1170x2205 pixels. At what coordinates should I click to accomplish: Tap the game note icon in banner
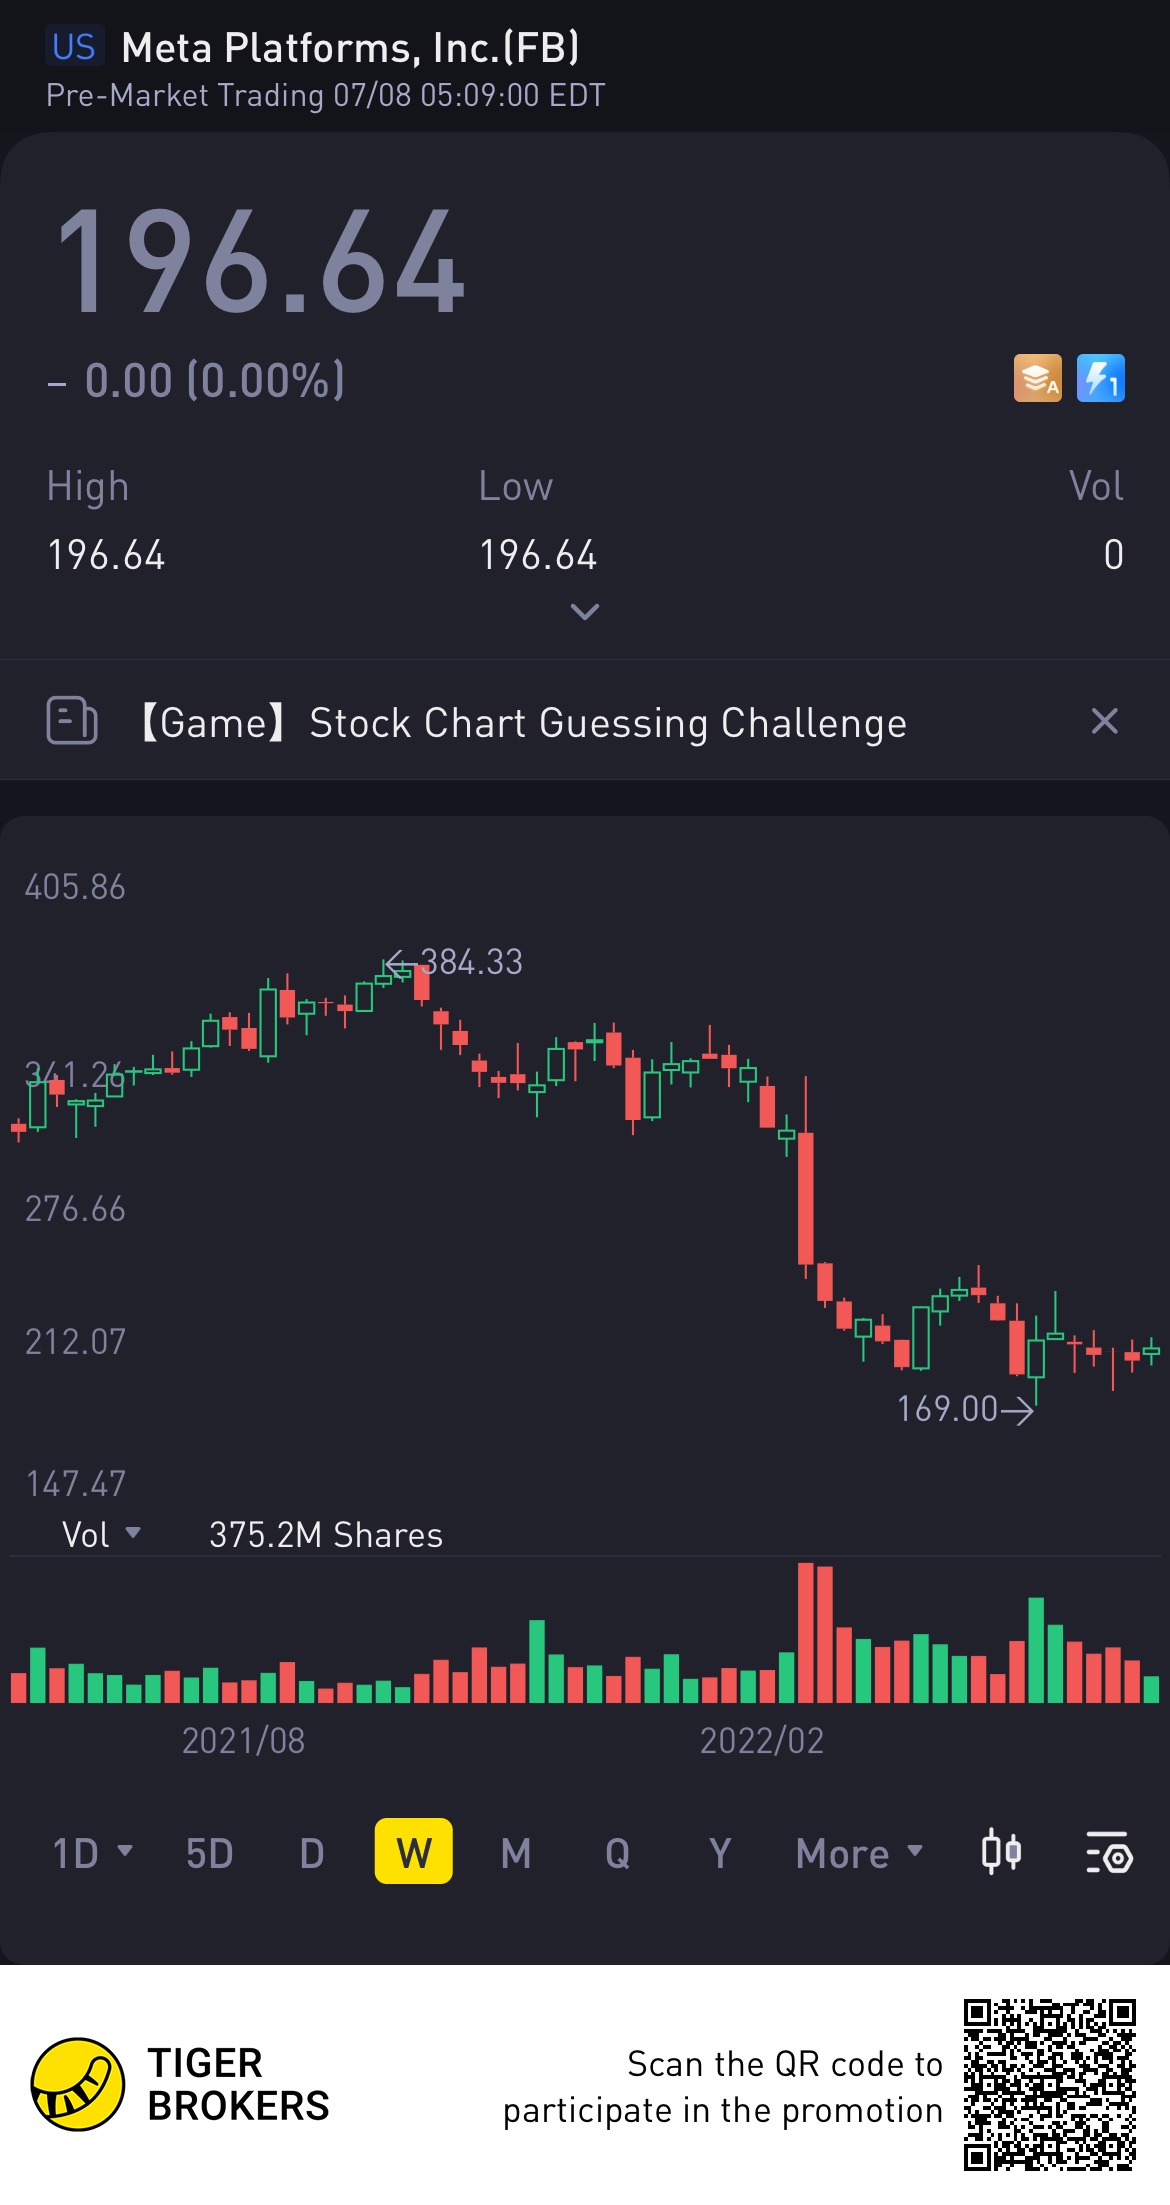72,721
